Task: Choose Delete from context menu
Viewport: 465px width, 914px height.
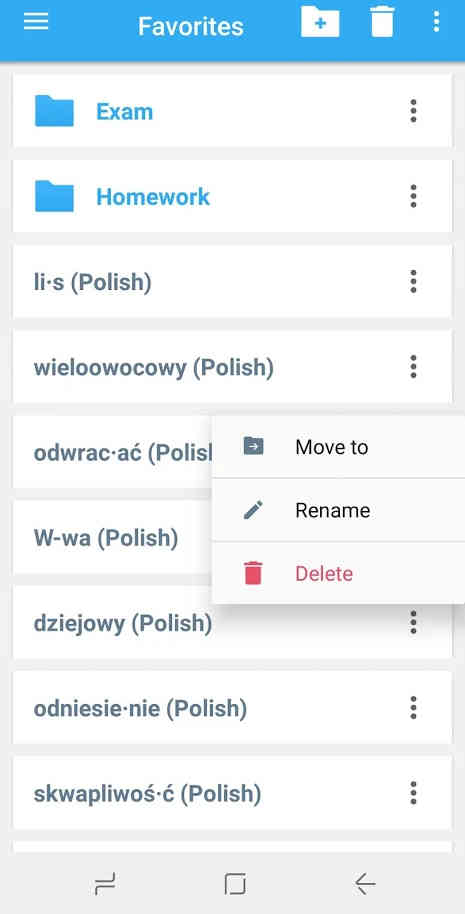Action: [339, 573]
